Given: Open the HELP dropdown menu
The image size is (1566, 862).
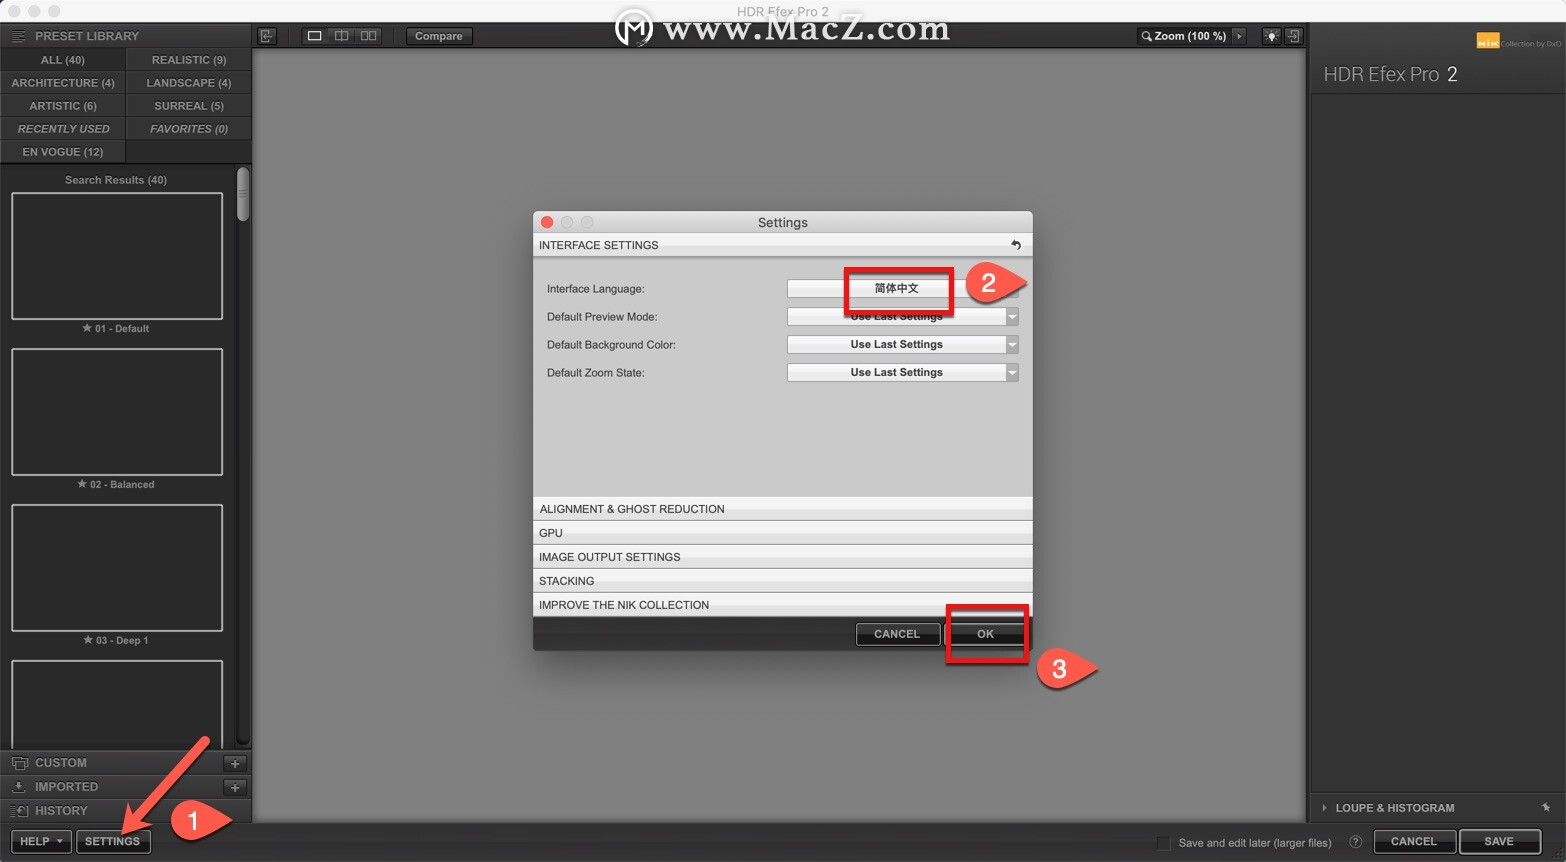Looking at the screenshot, I should coord(41,841).
